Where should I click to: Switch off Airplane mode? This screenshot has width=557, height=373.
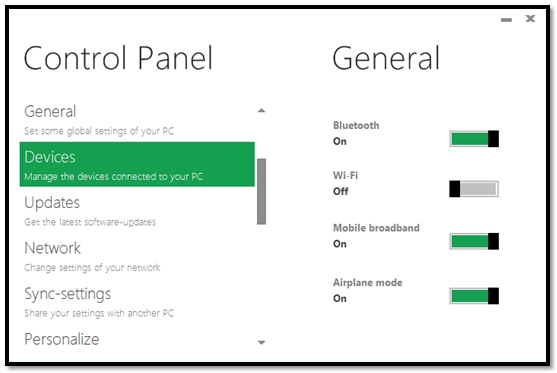pyautogui.click(x=474, y=296)
